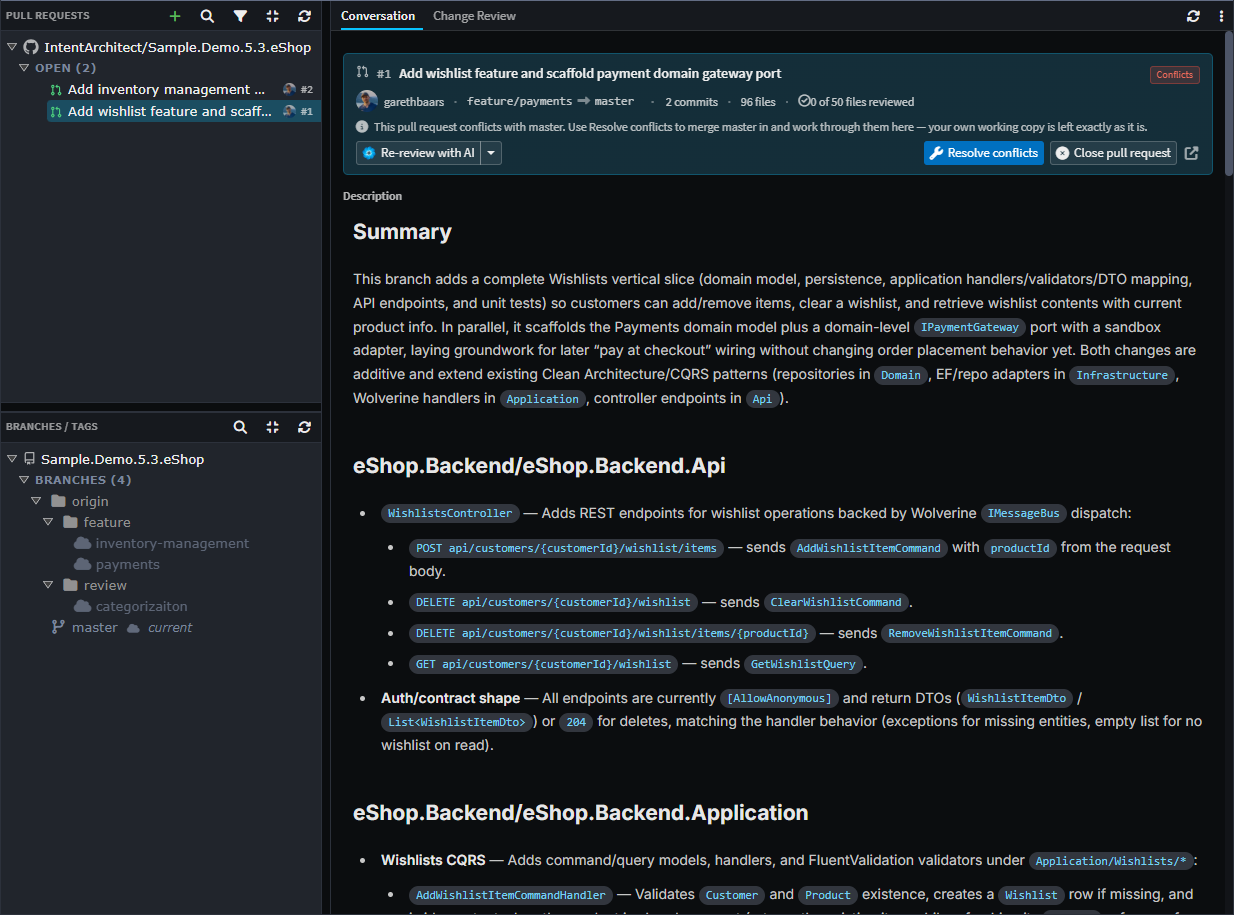Collapse the OPEN (2) group
Image resolution: width=1234 pixels, height=915 pixels.
[24, 68]
